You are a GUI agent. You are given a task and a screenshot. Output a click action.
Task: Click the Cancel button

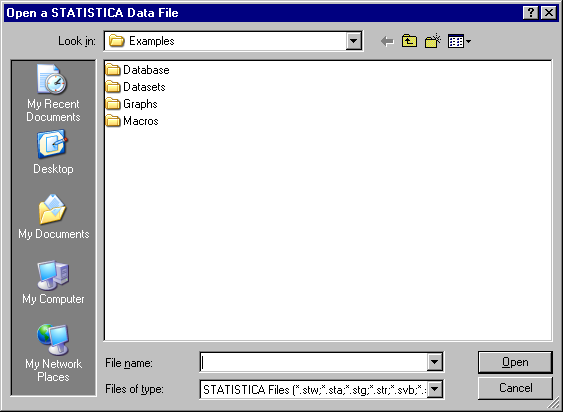click(x=515, y=388)
